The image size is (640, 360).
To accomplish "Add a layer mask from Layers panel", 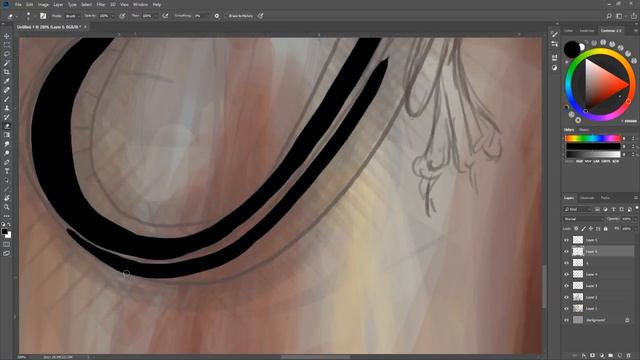I will [x=593, y=356].
